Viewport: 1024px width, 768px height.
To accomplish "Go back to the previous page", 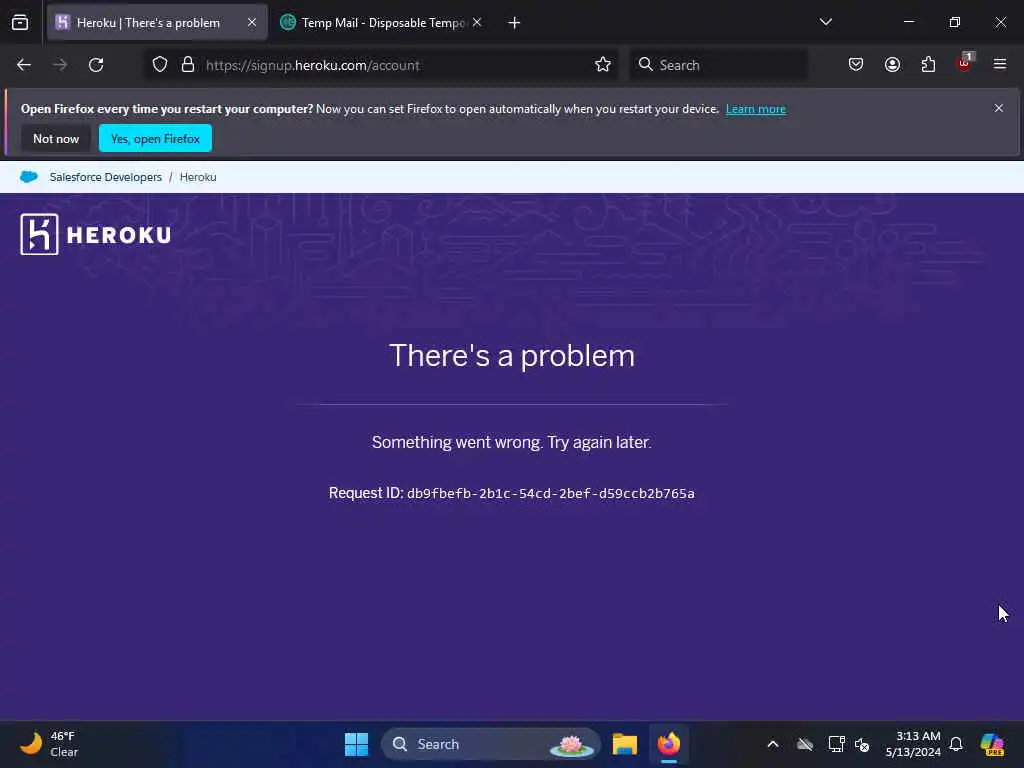I will [x=24, y=65].
